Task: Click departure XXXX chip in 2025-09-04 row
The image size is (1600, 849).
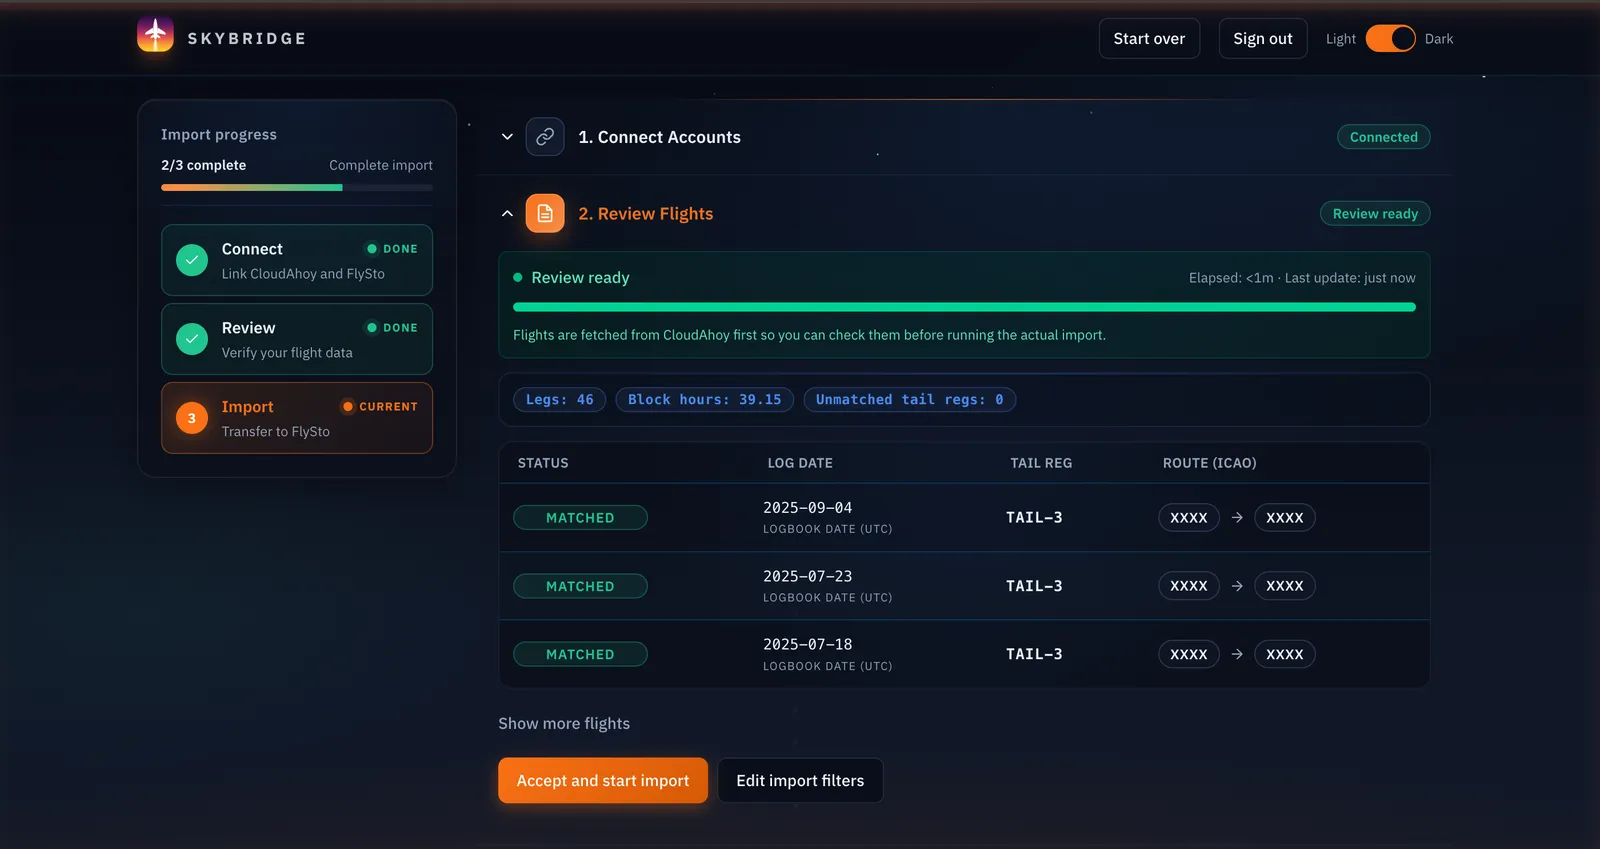Action: 1189,518
